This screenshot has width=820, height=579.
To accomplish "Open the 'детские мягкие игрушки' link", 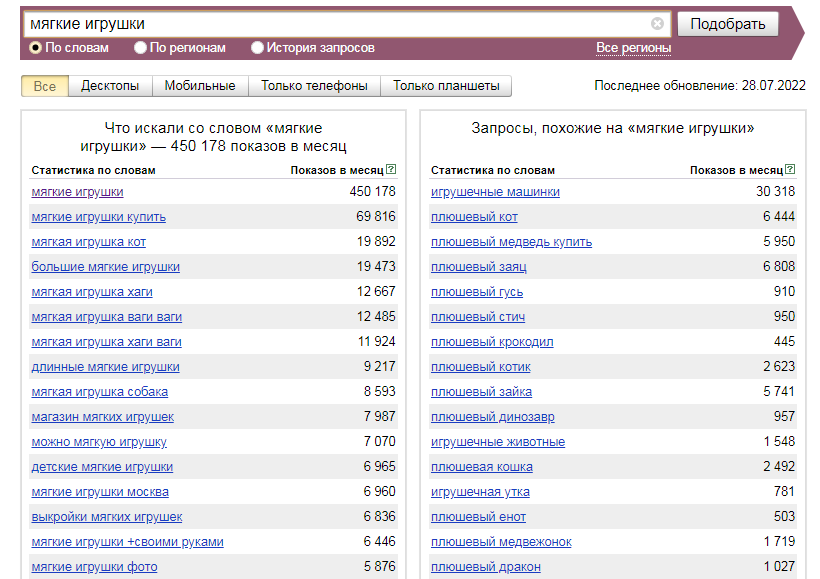I will coord(102,467).
